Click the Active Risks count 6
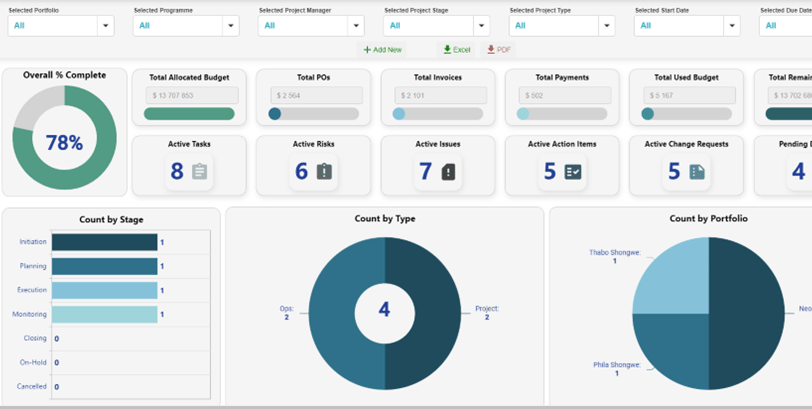This screenshot has height=409, width=812. click(x=301, y=171)
